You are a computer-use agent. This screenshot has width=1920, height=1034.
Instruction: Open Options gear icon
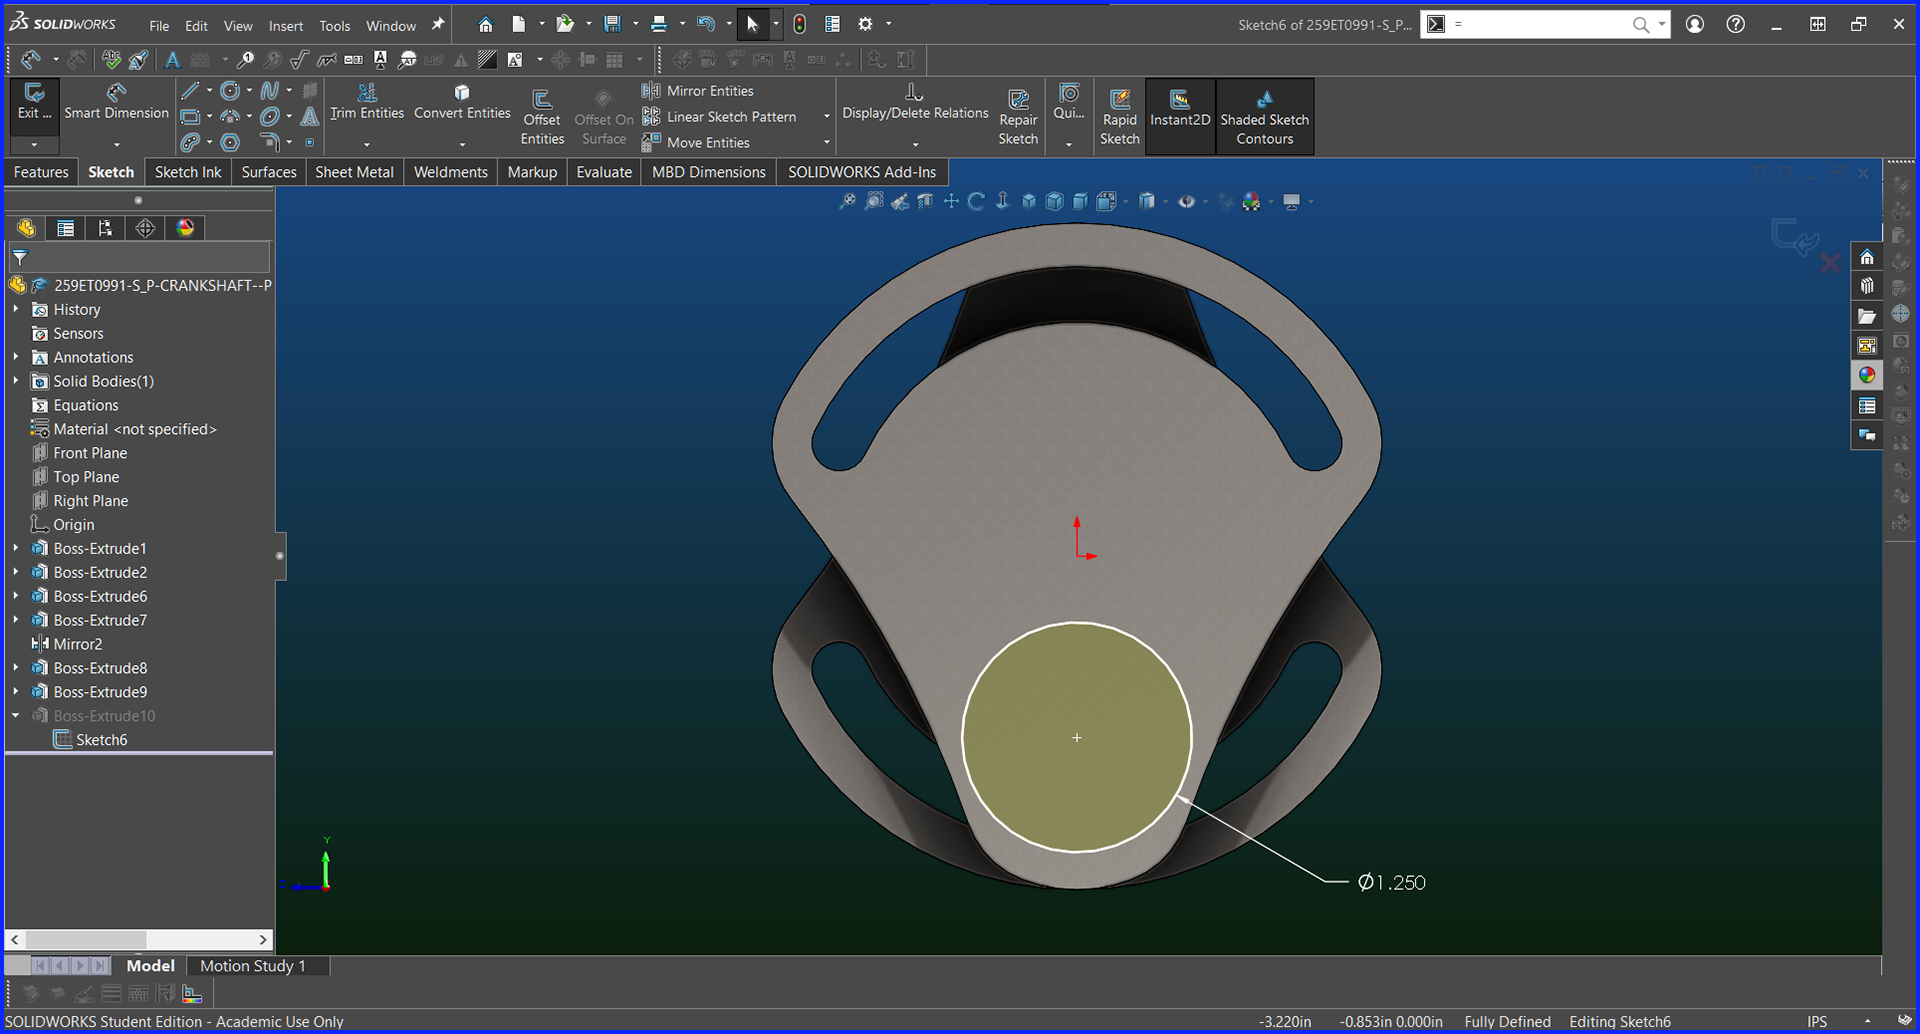point(866,24)
